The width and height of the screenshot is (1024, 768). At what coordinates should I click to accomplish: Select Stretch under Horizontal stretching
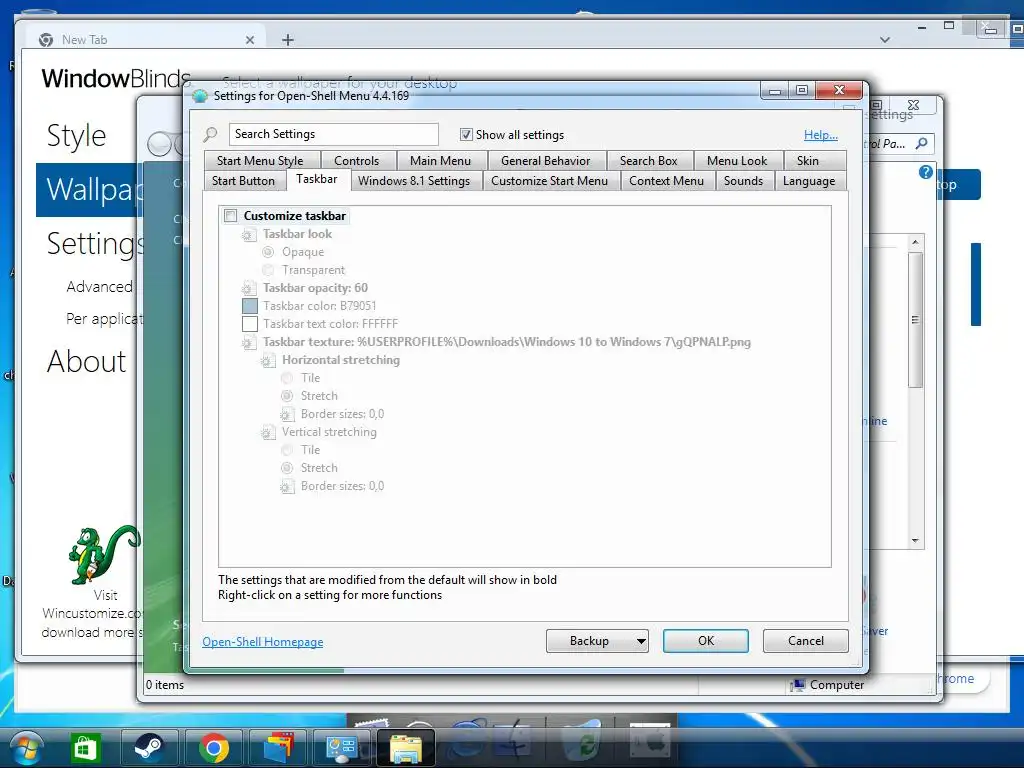[x=287, y=396]
